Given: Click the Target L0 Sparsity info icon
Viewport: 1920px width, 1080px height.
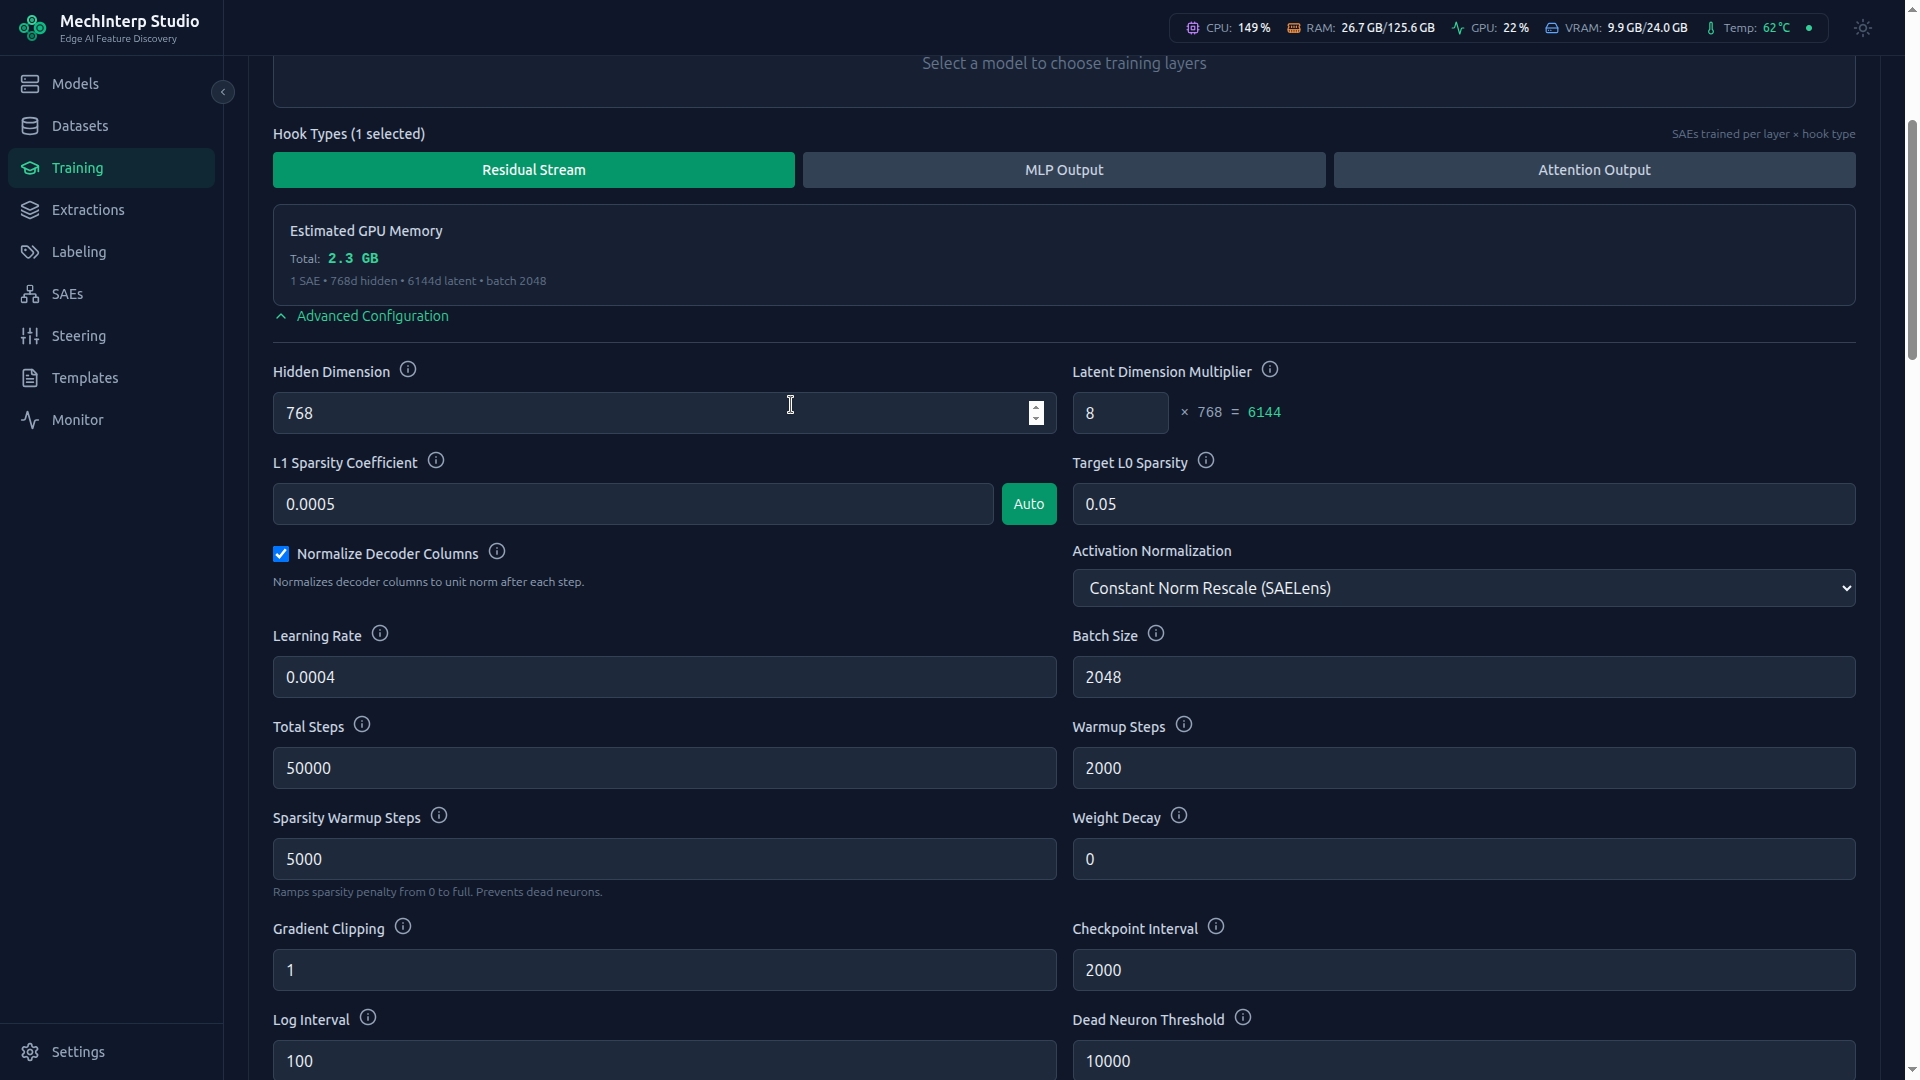Looking at the screenshot, I should tap(1206, 461).
